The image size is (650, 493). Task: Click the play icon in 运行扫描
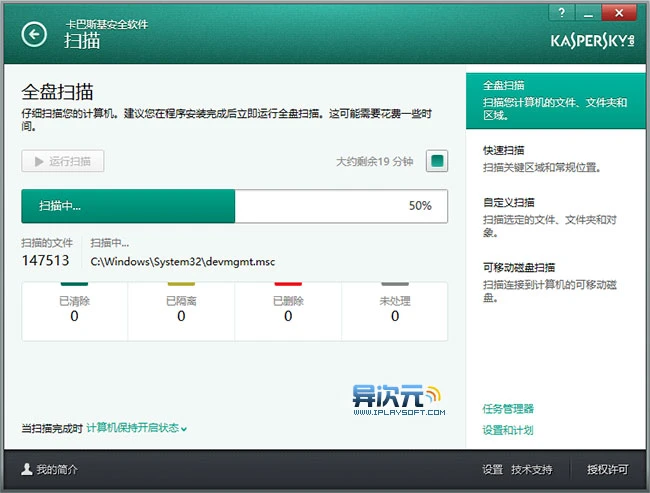(x=39, y=161)
